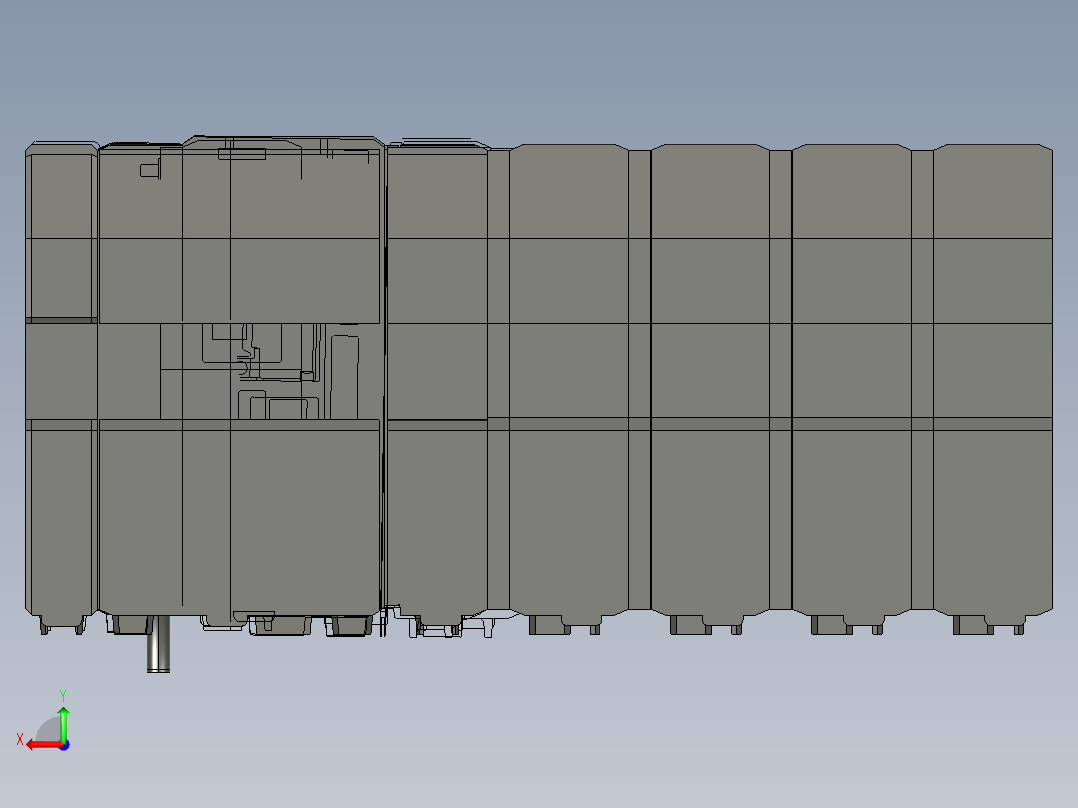Select the narrow leftmost module's upper face
Image resolution: width=1078 pixels, height=808 pixels.
tap(61, 230)
